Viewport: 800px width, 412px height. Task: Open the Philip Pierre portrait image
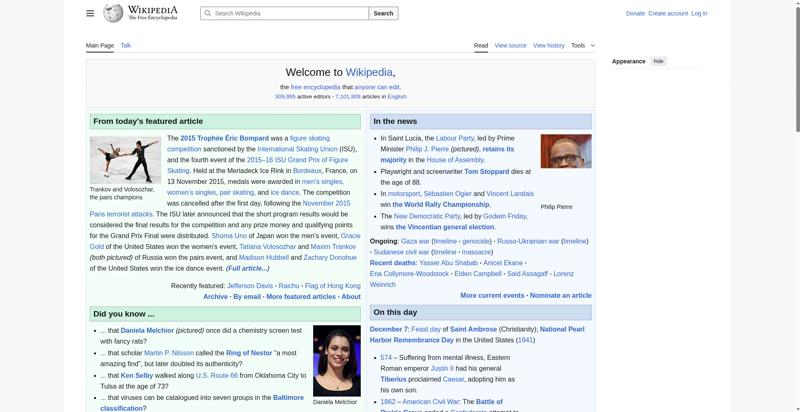click(x=565, y=151)
